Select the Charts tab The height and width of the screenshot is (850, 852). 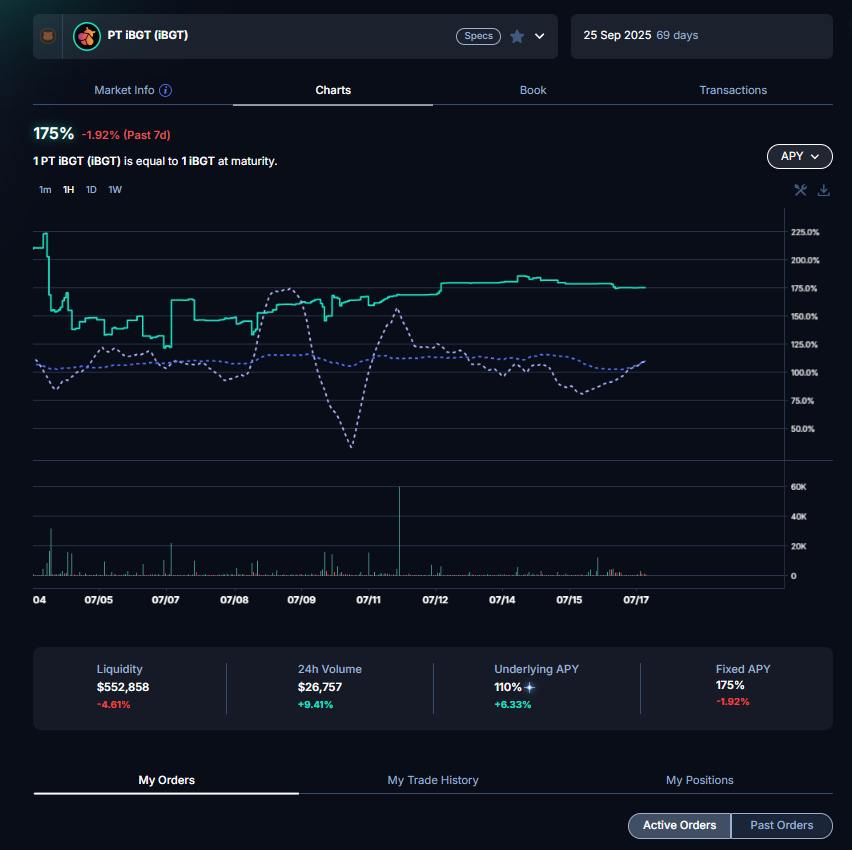(333, 90)
